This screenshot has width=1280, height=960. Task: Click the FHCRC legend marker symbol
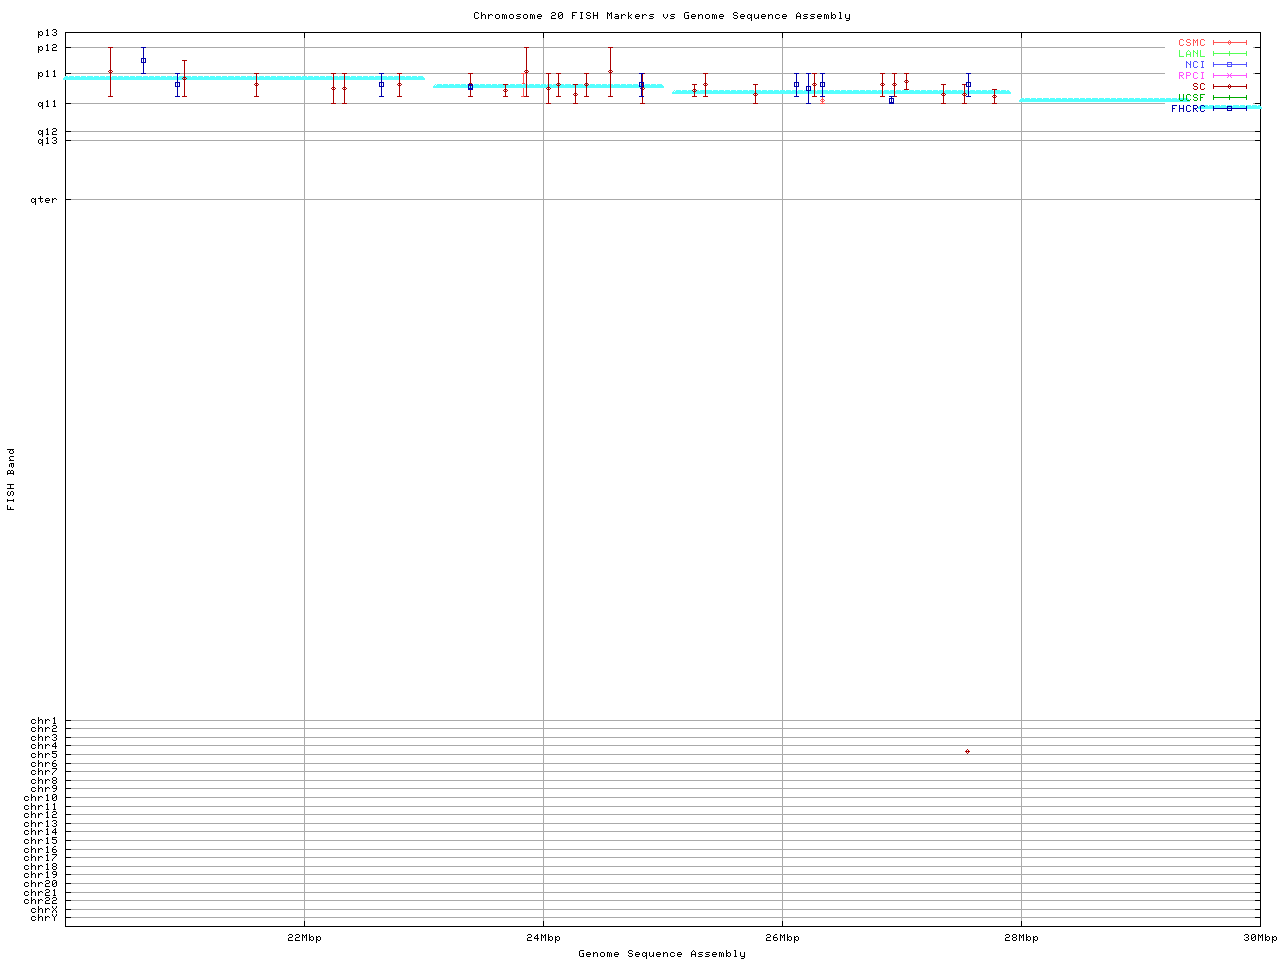[x=1229, y=109]
